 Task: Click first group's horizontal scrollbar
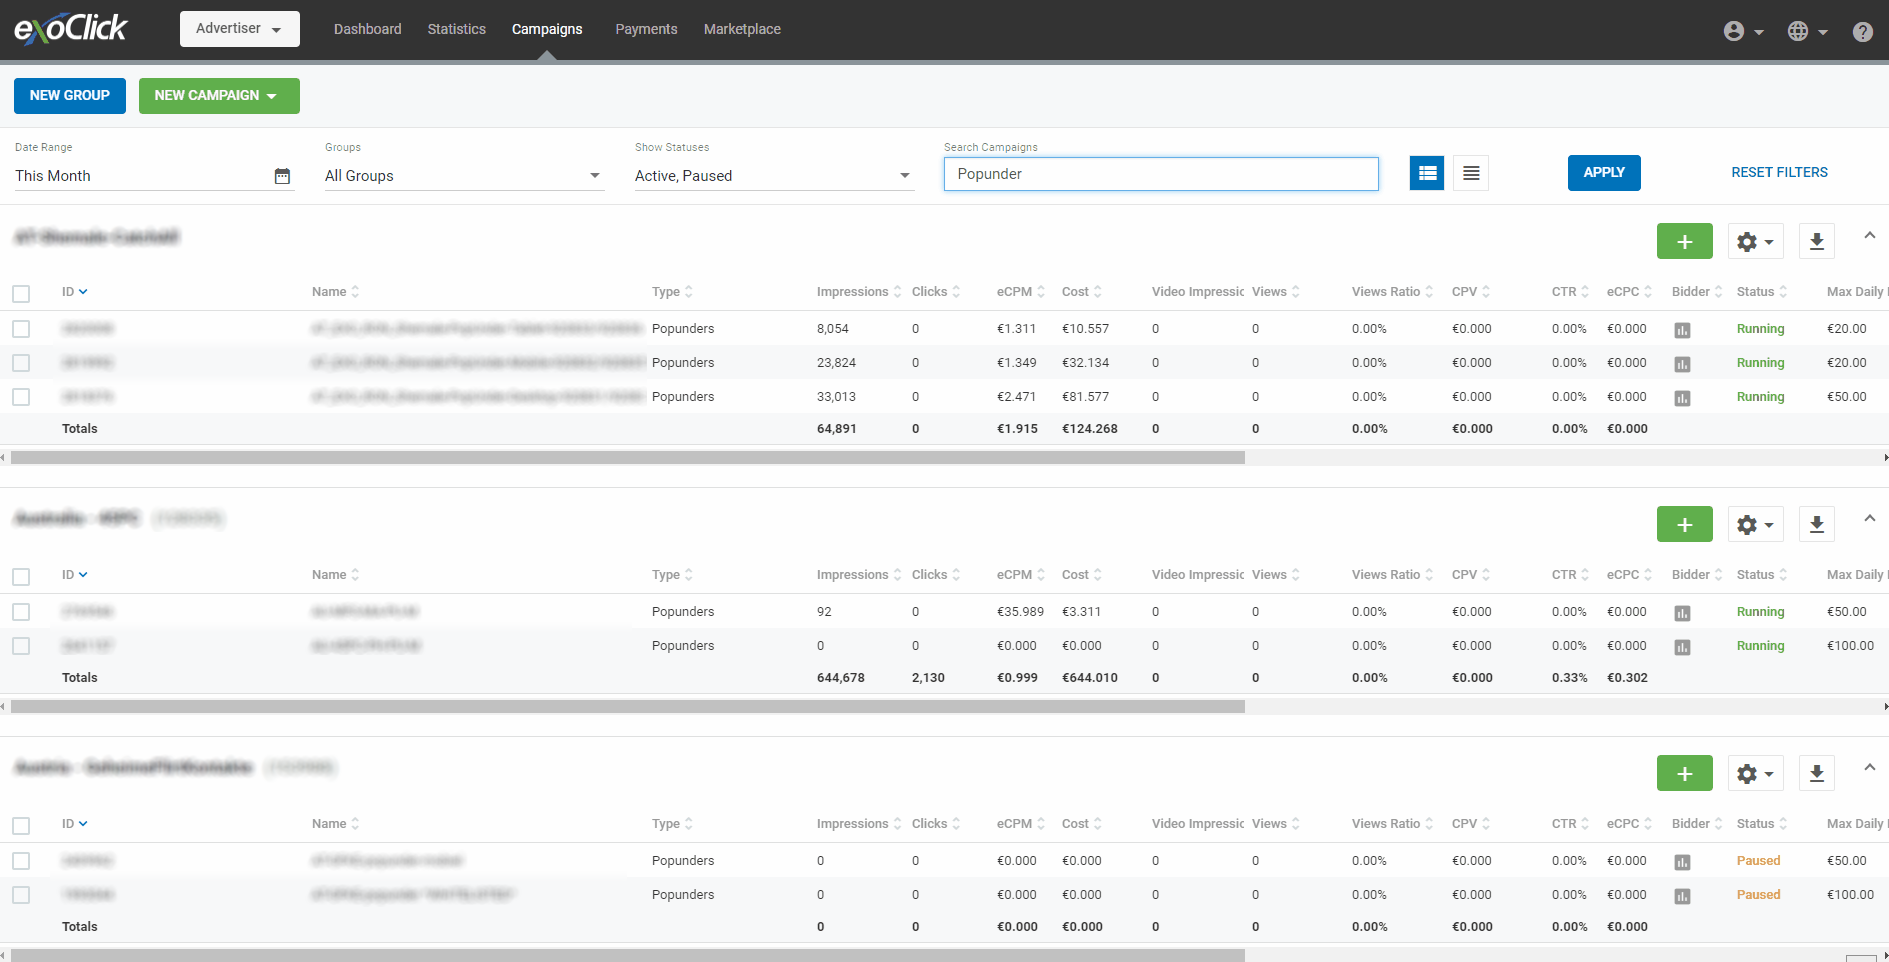(x=628, y=458)
